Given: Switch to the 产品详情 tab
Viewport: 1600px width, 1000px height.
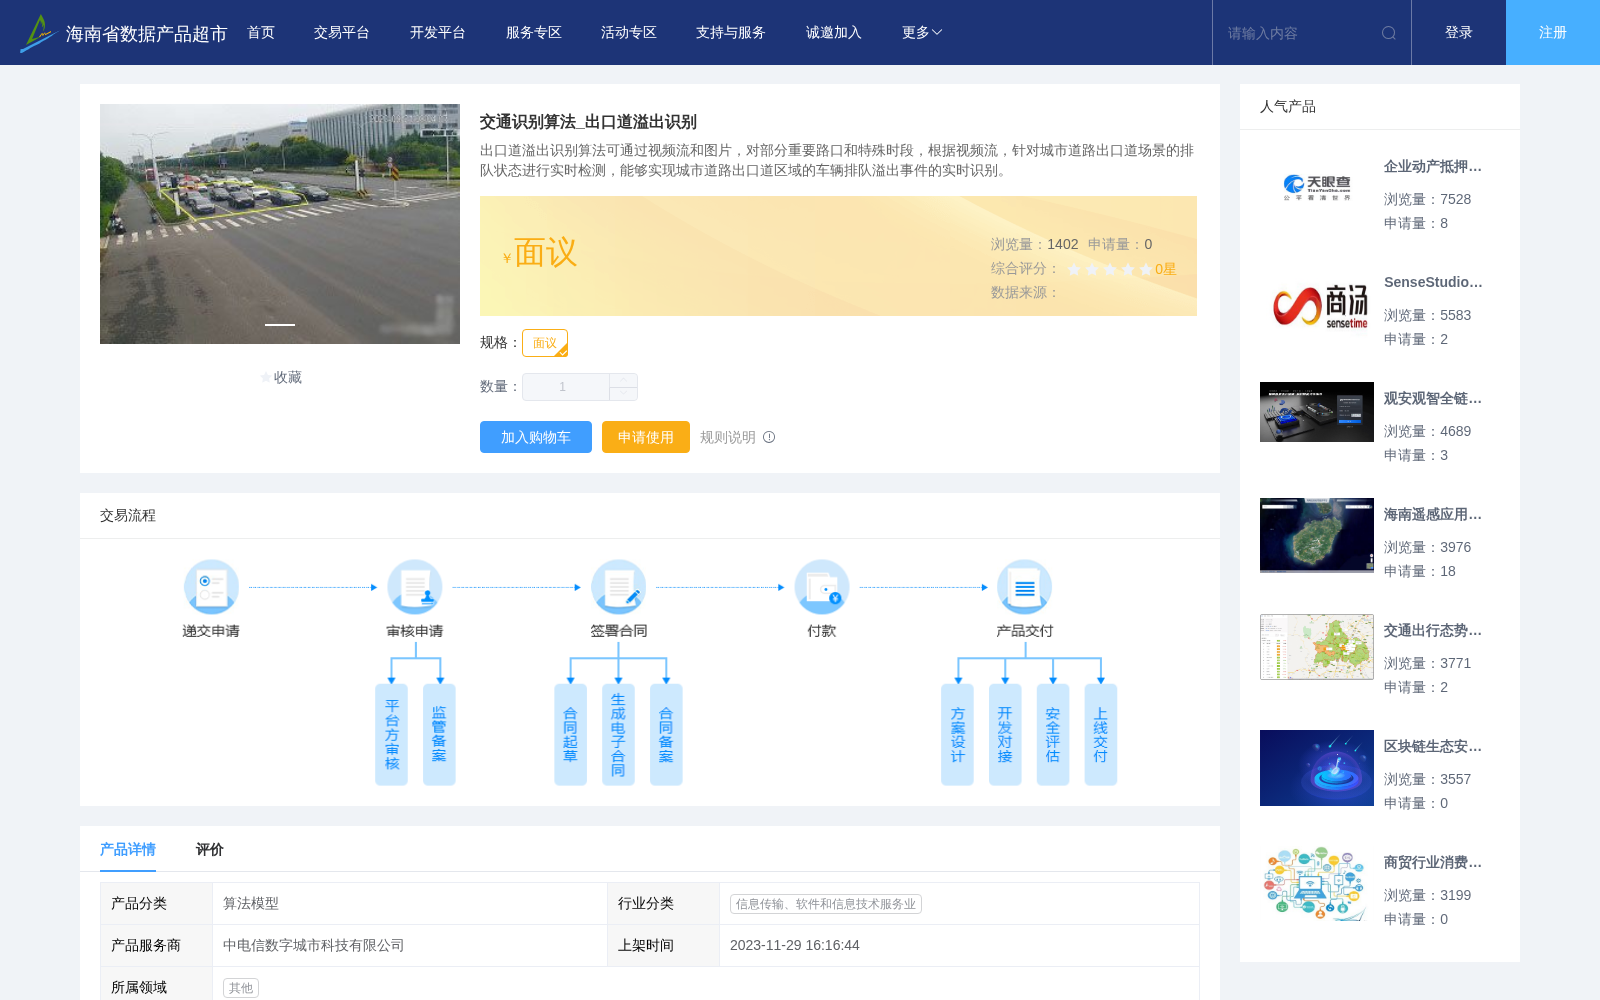Looking at the screenshot, I should (128, 849).
